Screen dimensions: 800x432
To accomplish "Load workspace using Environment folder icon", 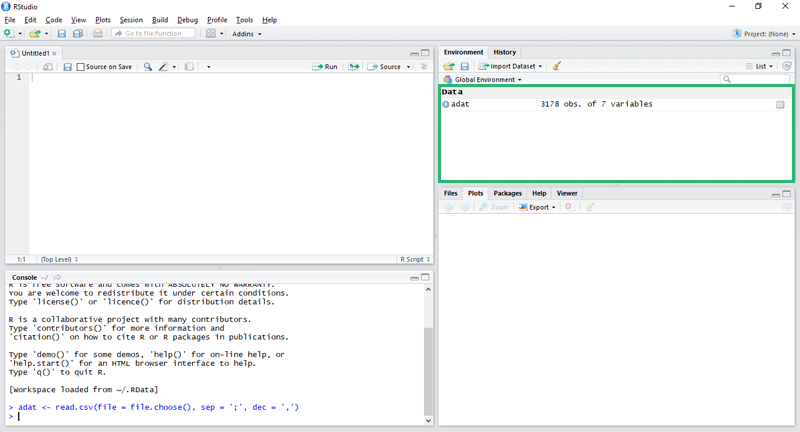I will (449, 66).
